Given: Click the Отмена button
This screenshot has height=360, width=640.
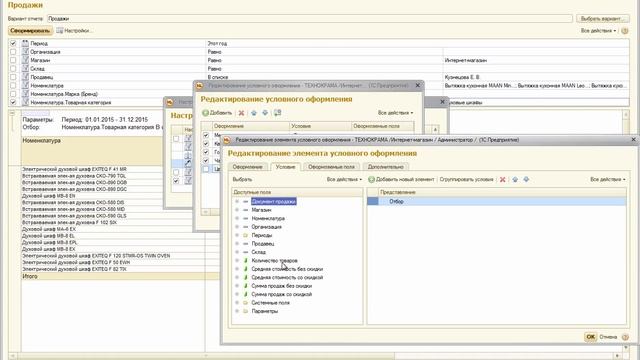Looking at the screenshot, I should click(x=608, y=337).
